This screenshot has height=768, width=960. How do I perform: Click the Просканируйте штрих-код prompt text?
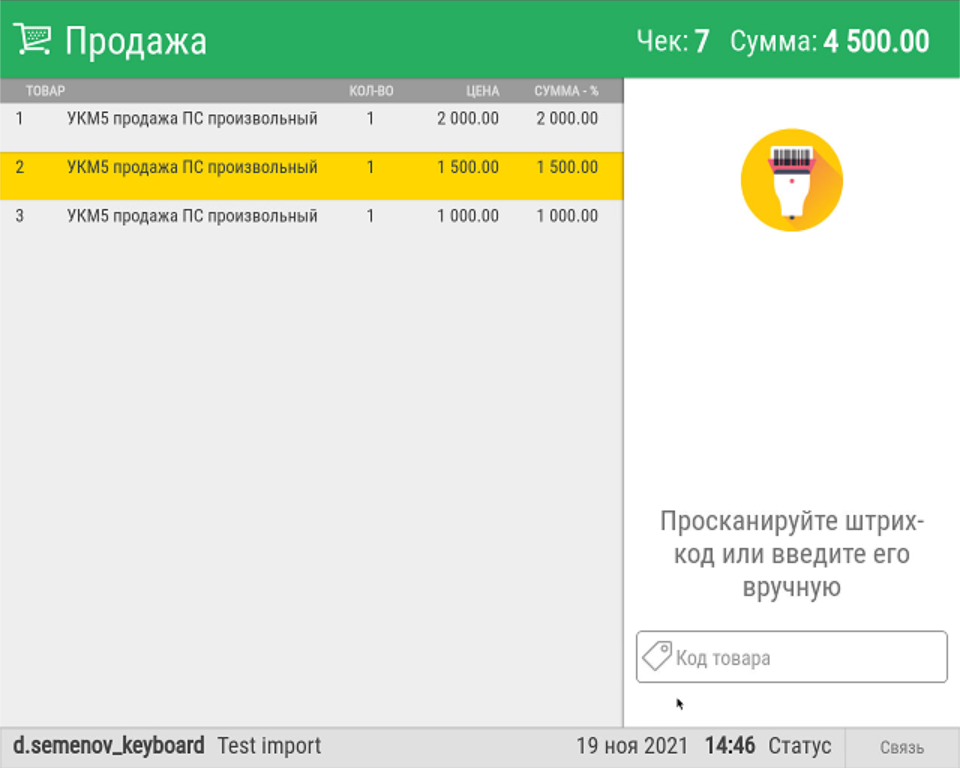click(792, 554)
